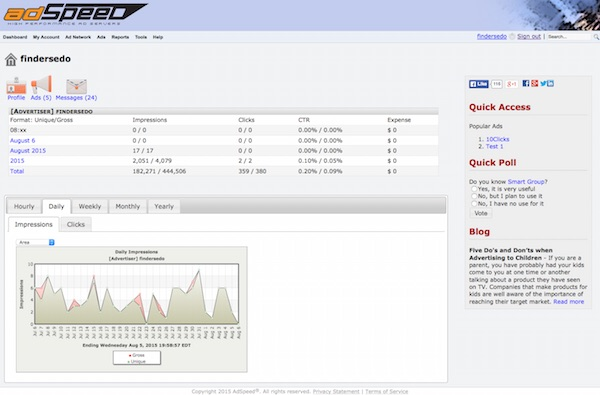Open the Ads (5) link
Viewport: 600px width, 395px height.
(41, 98)
